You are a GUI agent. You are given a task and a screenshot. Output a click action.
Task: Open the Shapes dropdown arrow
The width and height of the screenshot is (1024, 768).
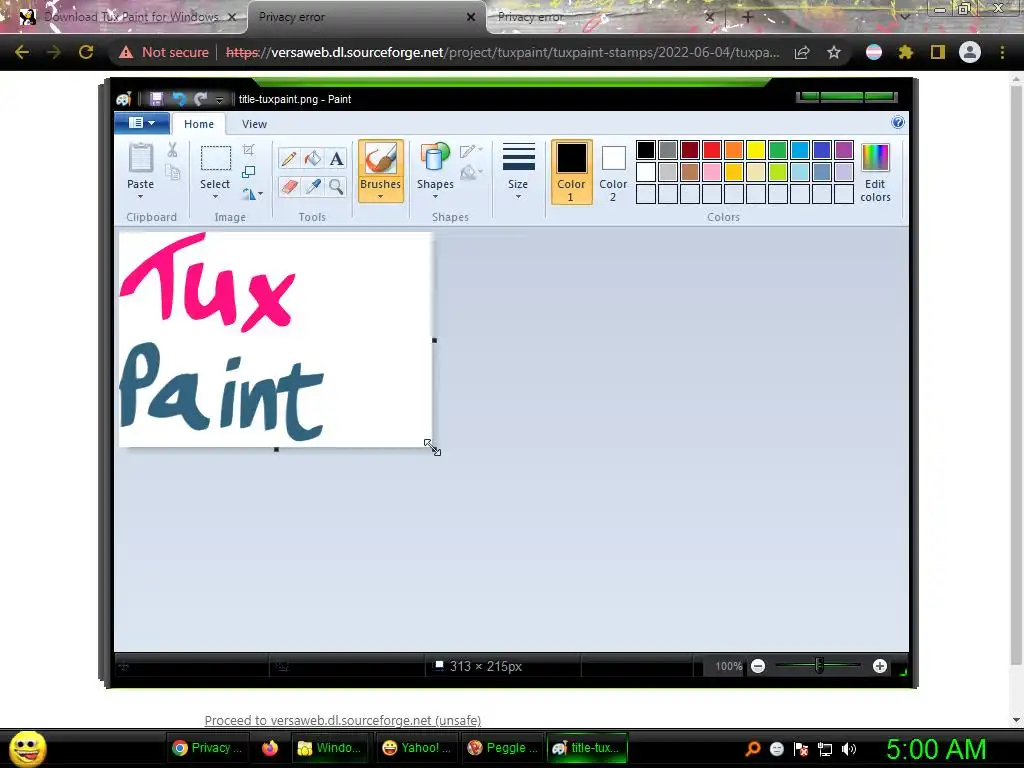(x=435, y=197)
